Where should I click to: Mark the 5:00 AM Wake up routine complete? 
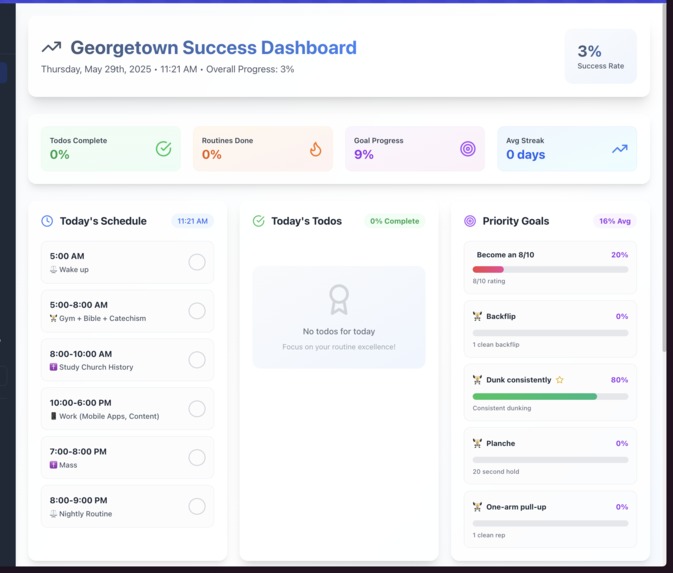click(x=197, y=262)
